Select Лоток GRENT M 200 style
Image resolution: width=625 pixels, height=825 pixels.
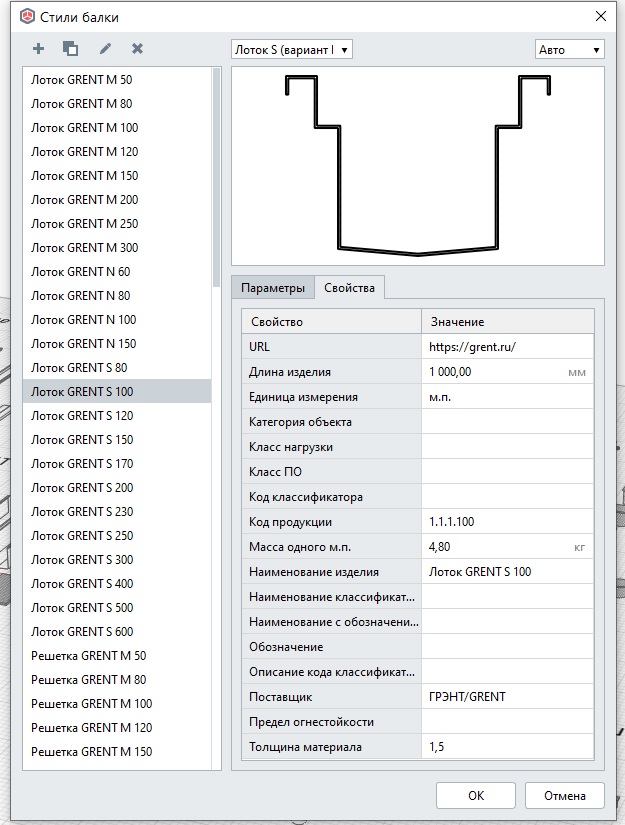coord(117,200)
